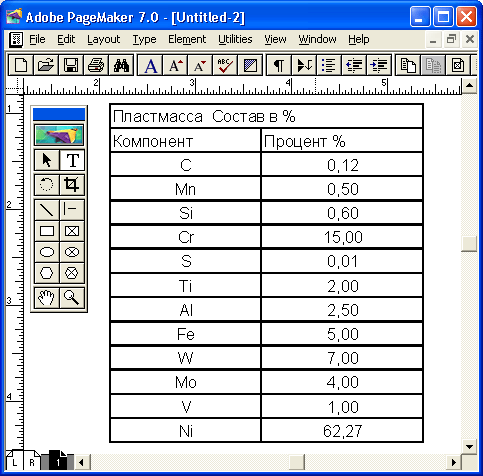Open Find with the binoculars icon
This screenshot has height=476, width=483.
click(121, 65)
